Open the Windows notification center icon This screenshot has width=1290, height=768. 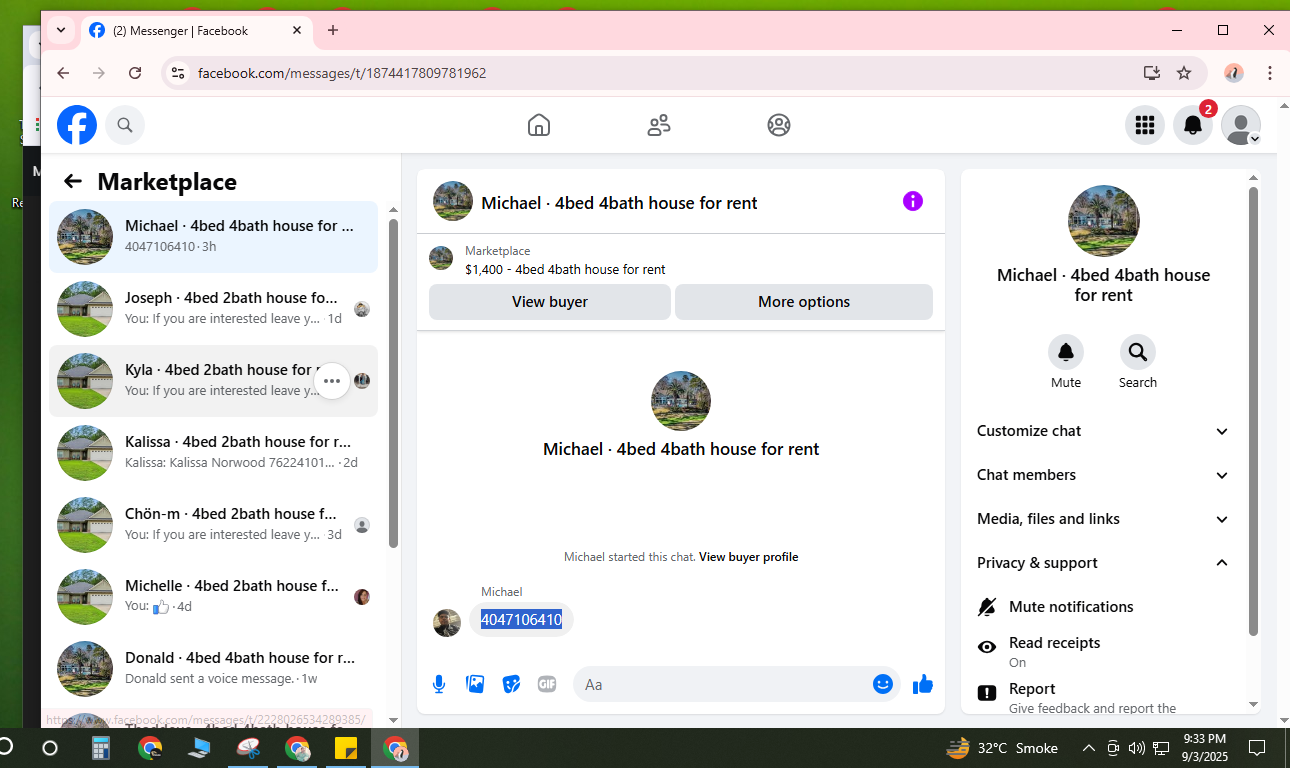[1257, 748]
